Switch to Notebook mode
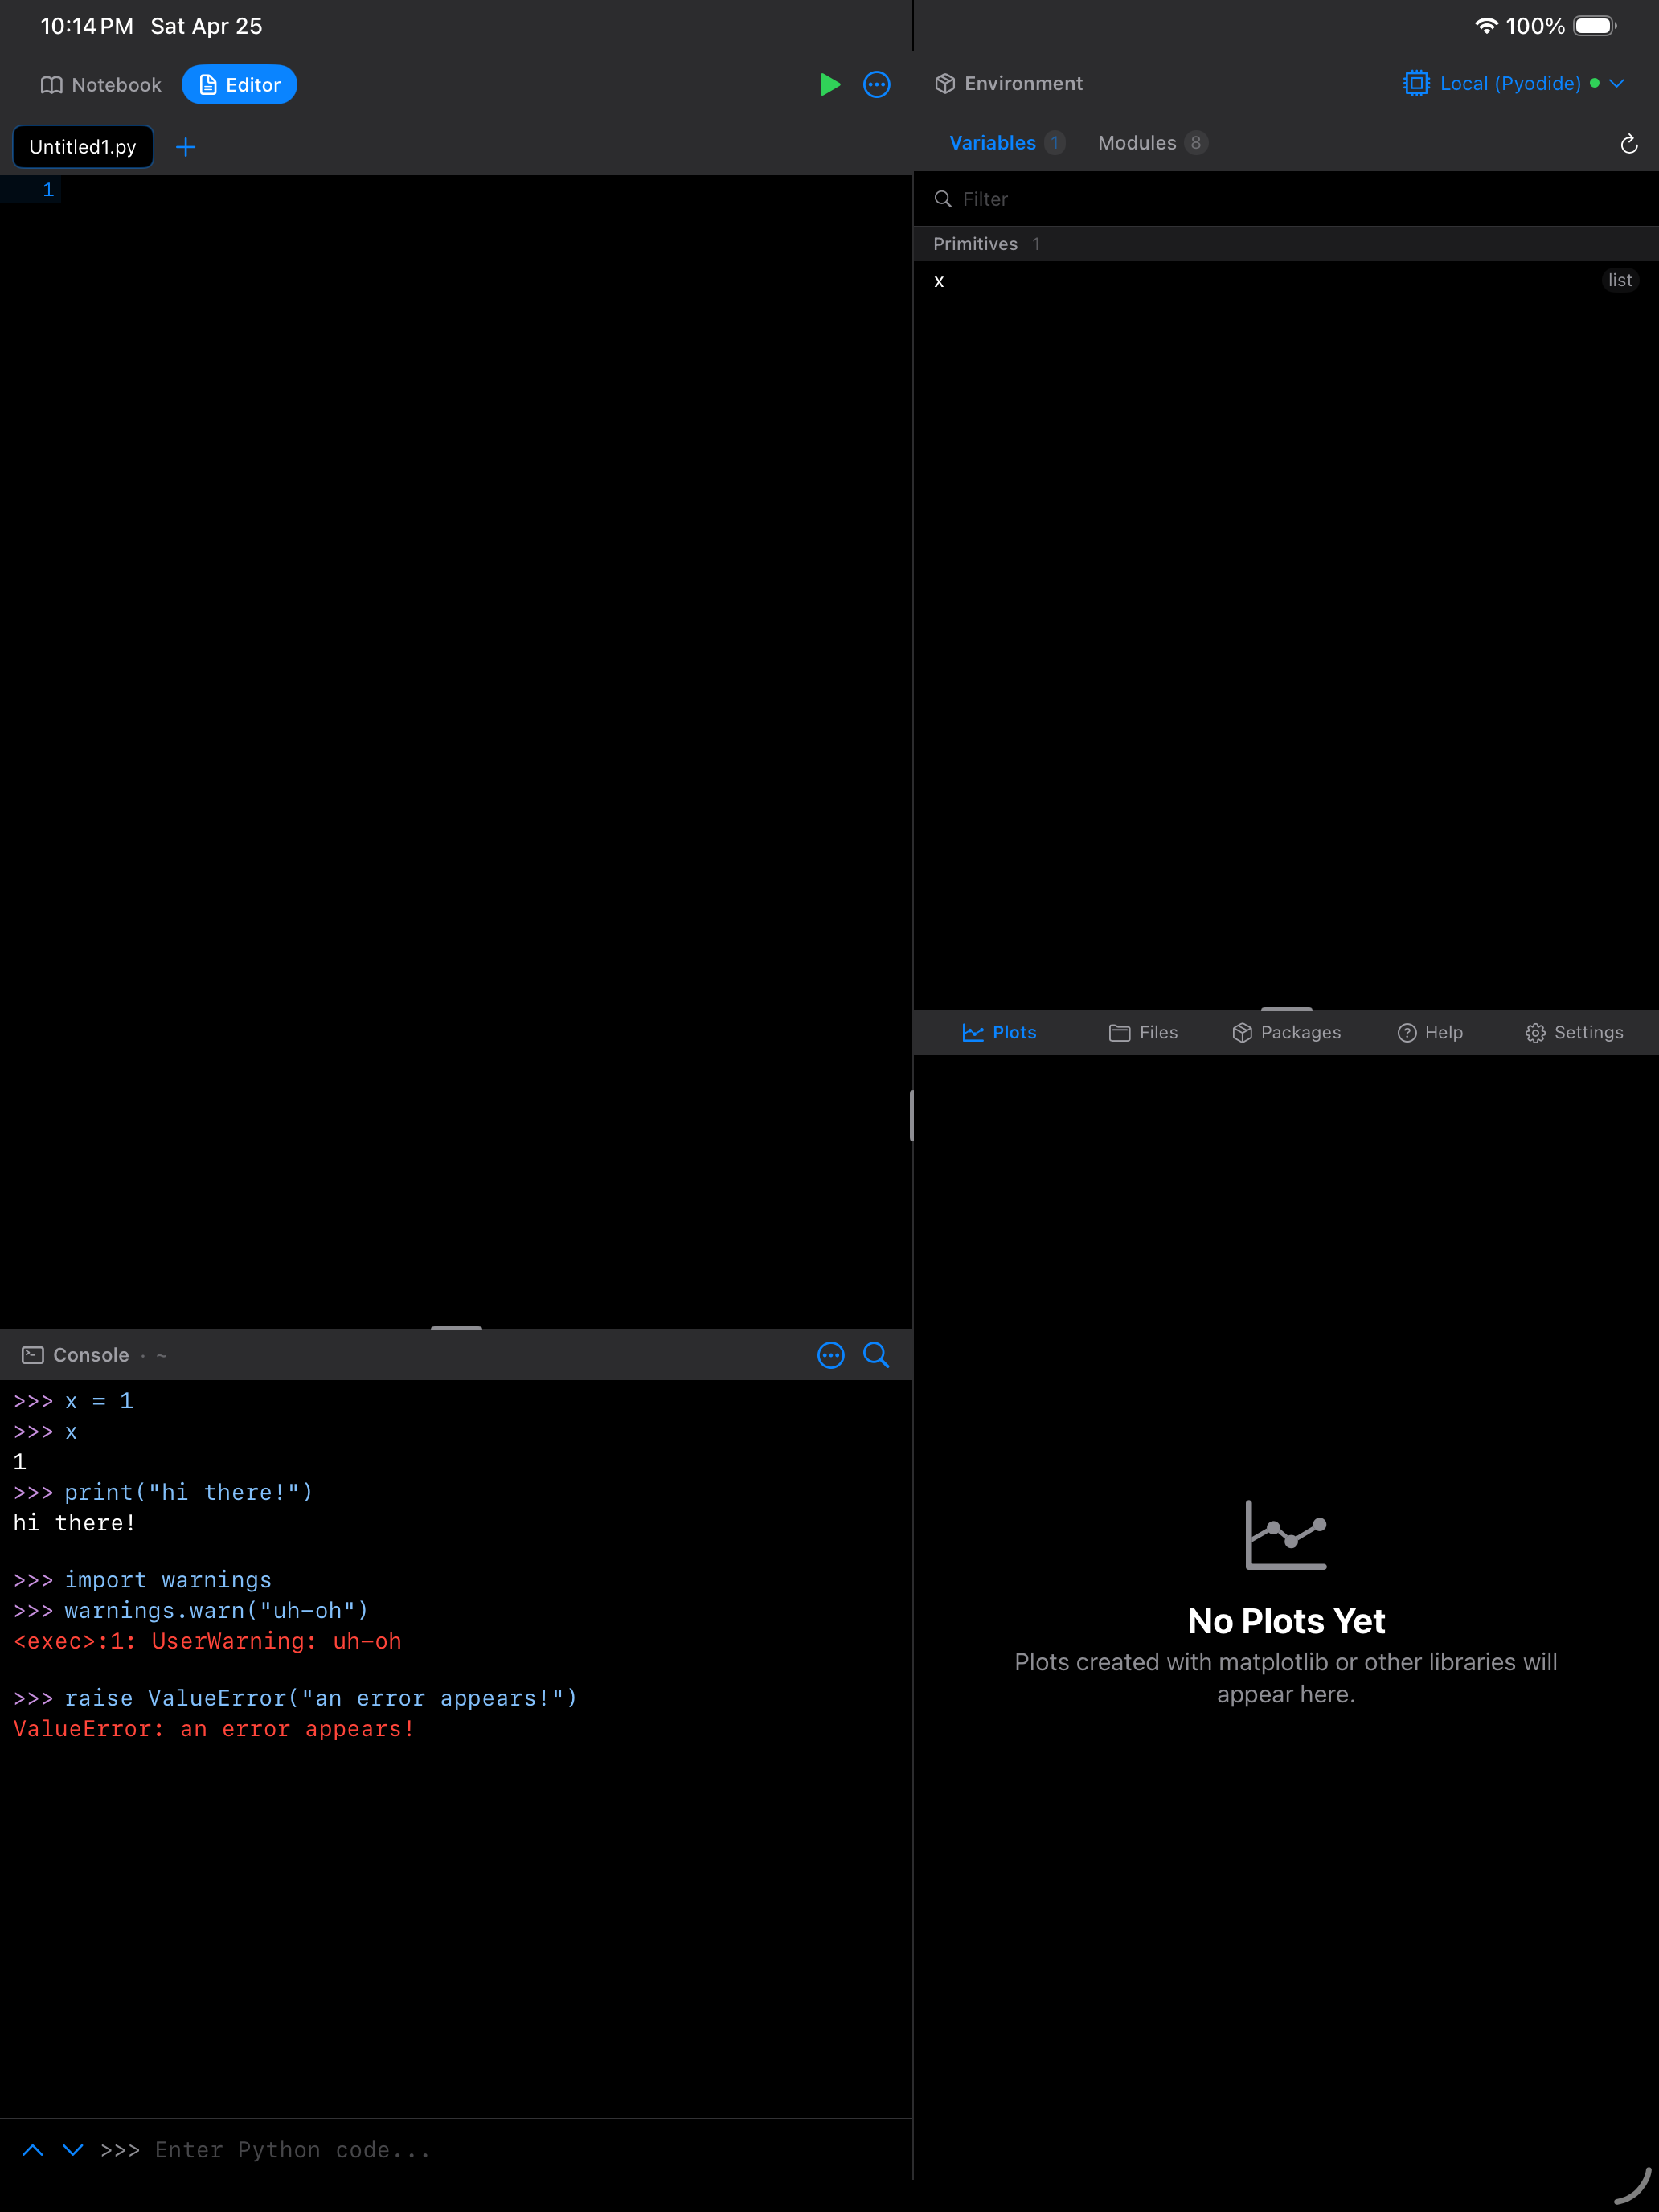The image size is (1659, 2212). click(x=101, y=85)
